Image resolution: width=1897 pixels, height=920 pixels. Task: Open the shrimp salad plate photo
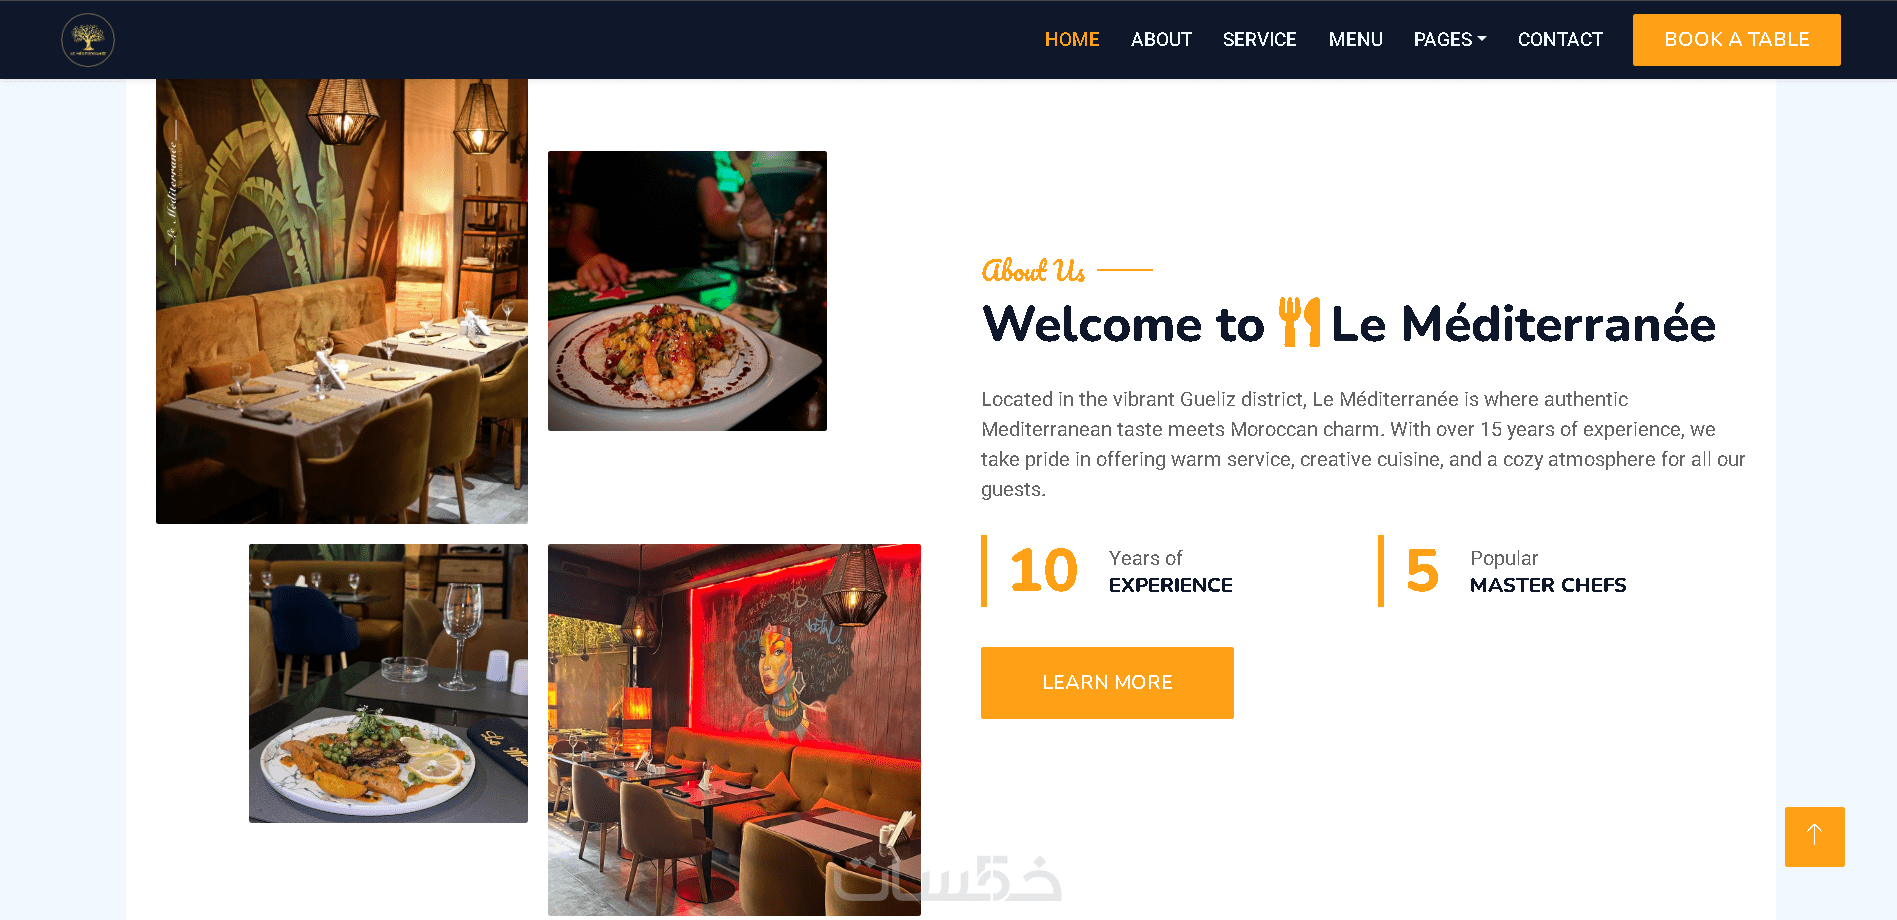coord(687,291)
